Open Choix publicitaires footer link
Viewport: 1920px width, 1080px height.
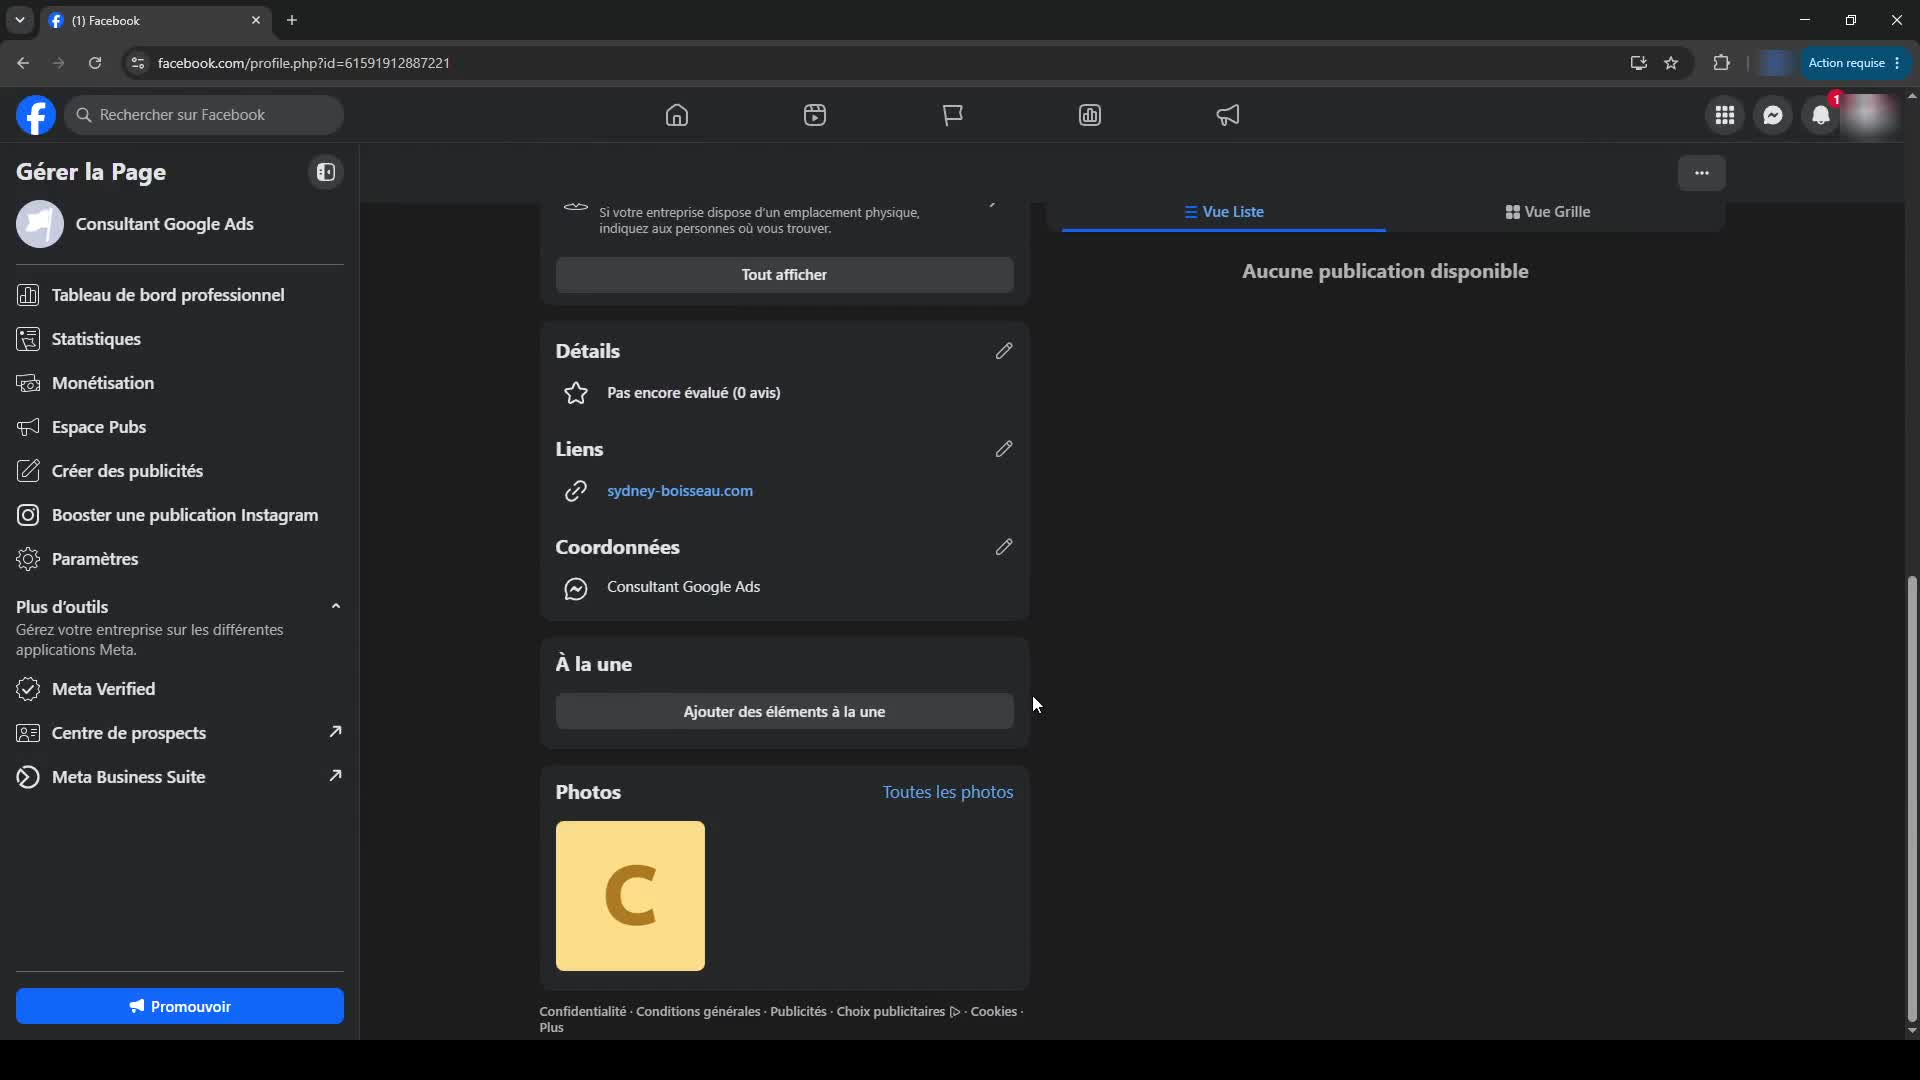pos(898,1012)
